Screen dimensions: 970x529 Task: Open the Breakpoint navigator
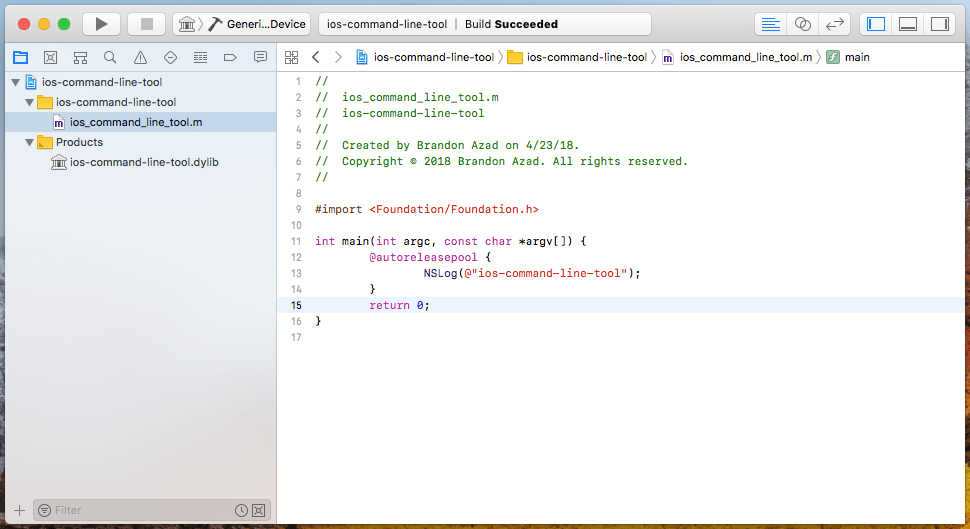[x=230, y=58]
